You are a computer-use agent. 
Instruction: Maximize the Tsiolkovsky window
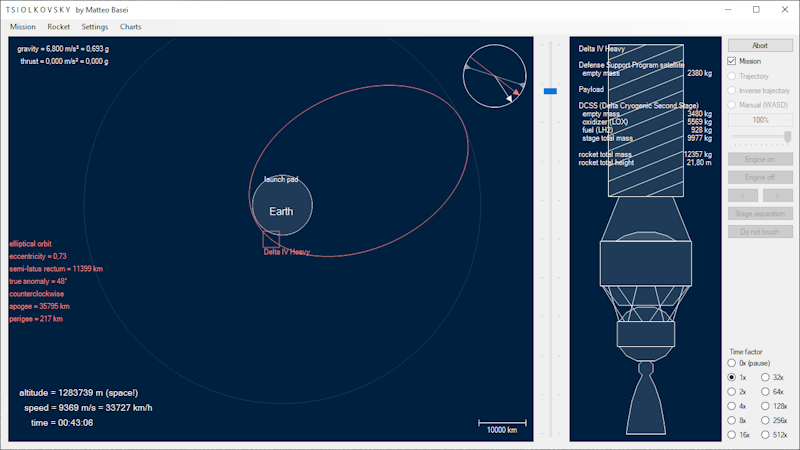coord(757,9)
